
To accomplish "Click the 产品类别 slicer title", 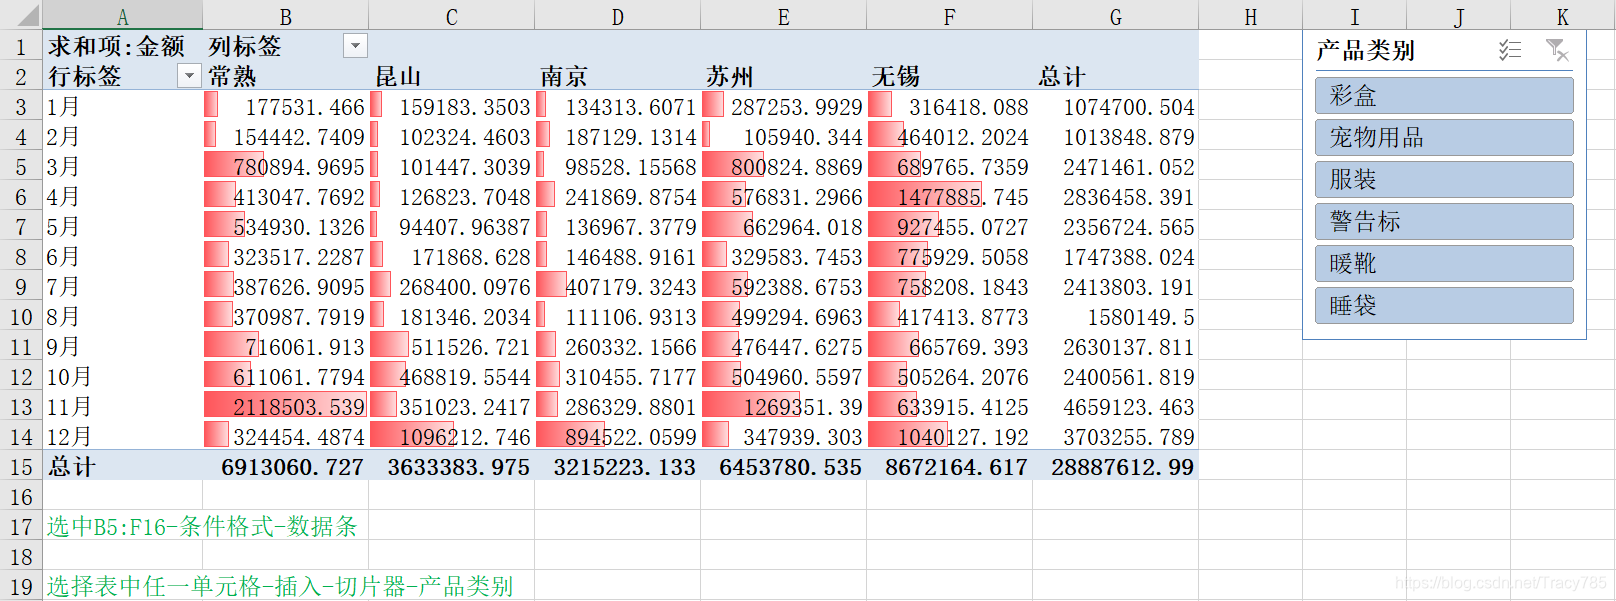I will point(1365,50).
